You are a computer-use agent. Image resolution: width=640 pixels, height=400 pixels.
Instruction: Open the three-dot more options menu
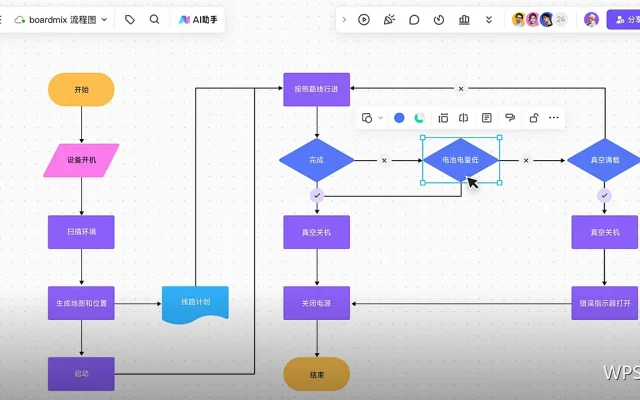click(553, 118)
